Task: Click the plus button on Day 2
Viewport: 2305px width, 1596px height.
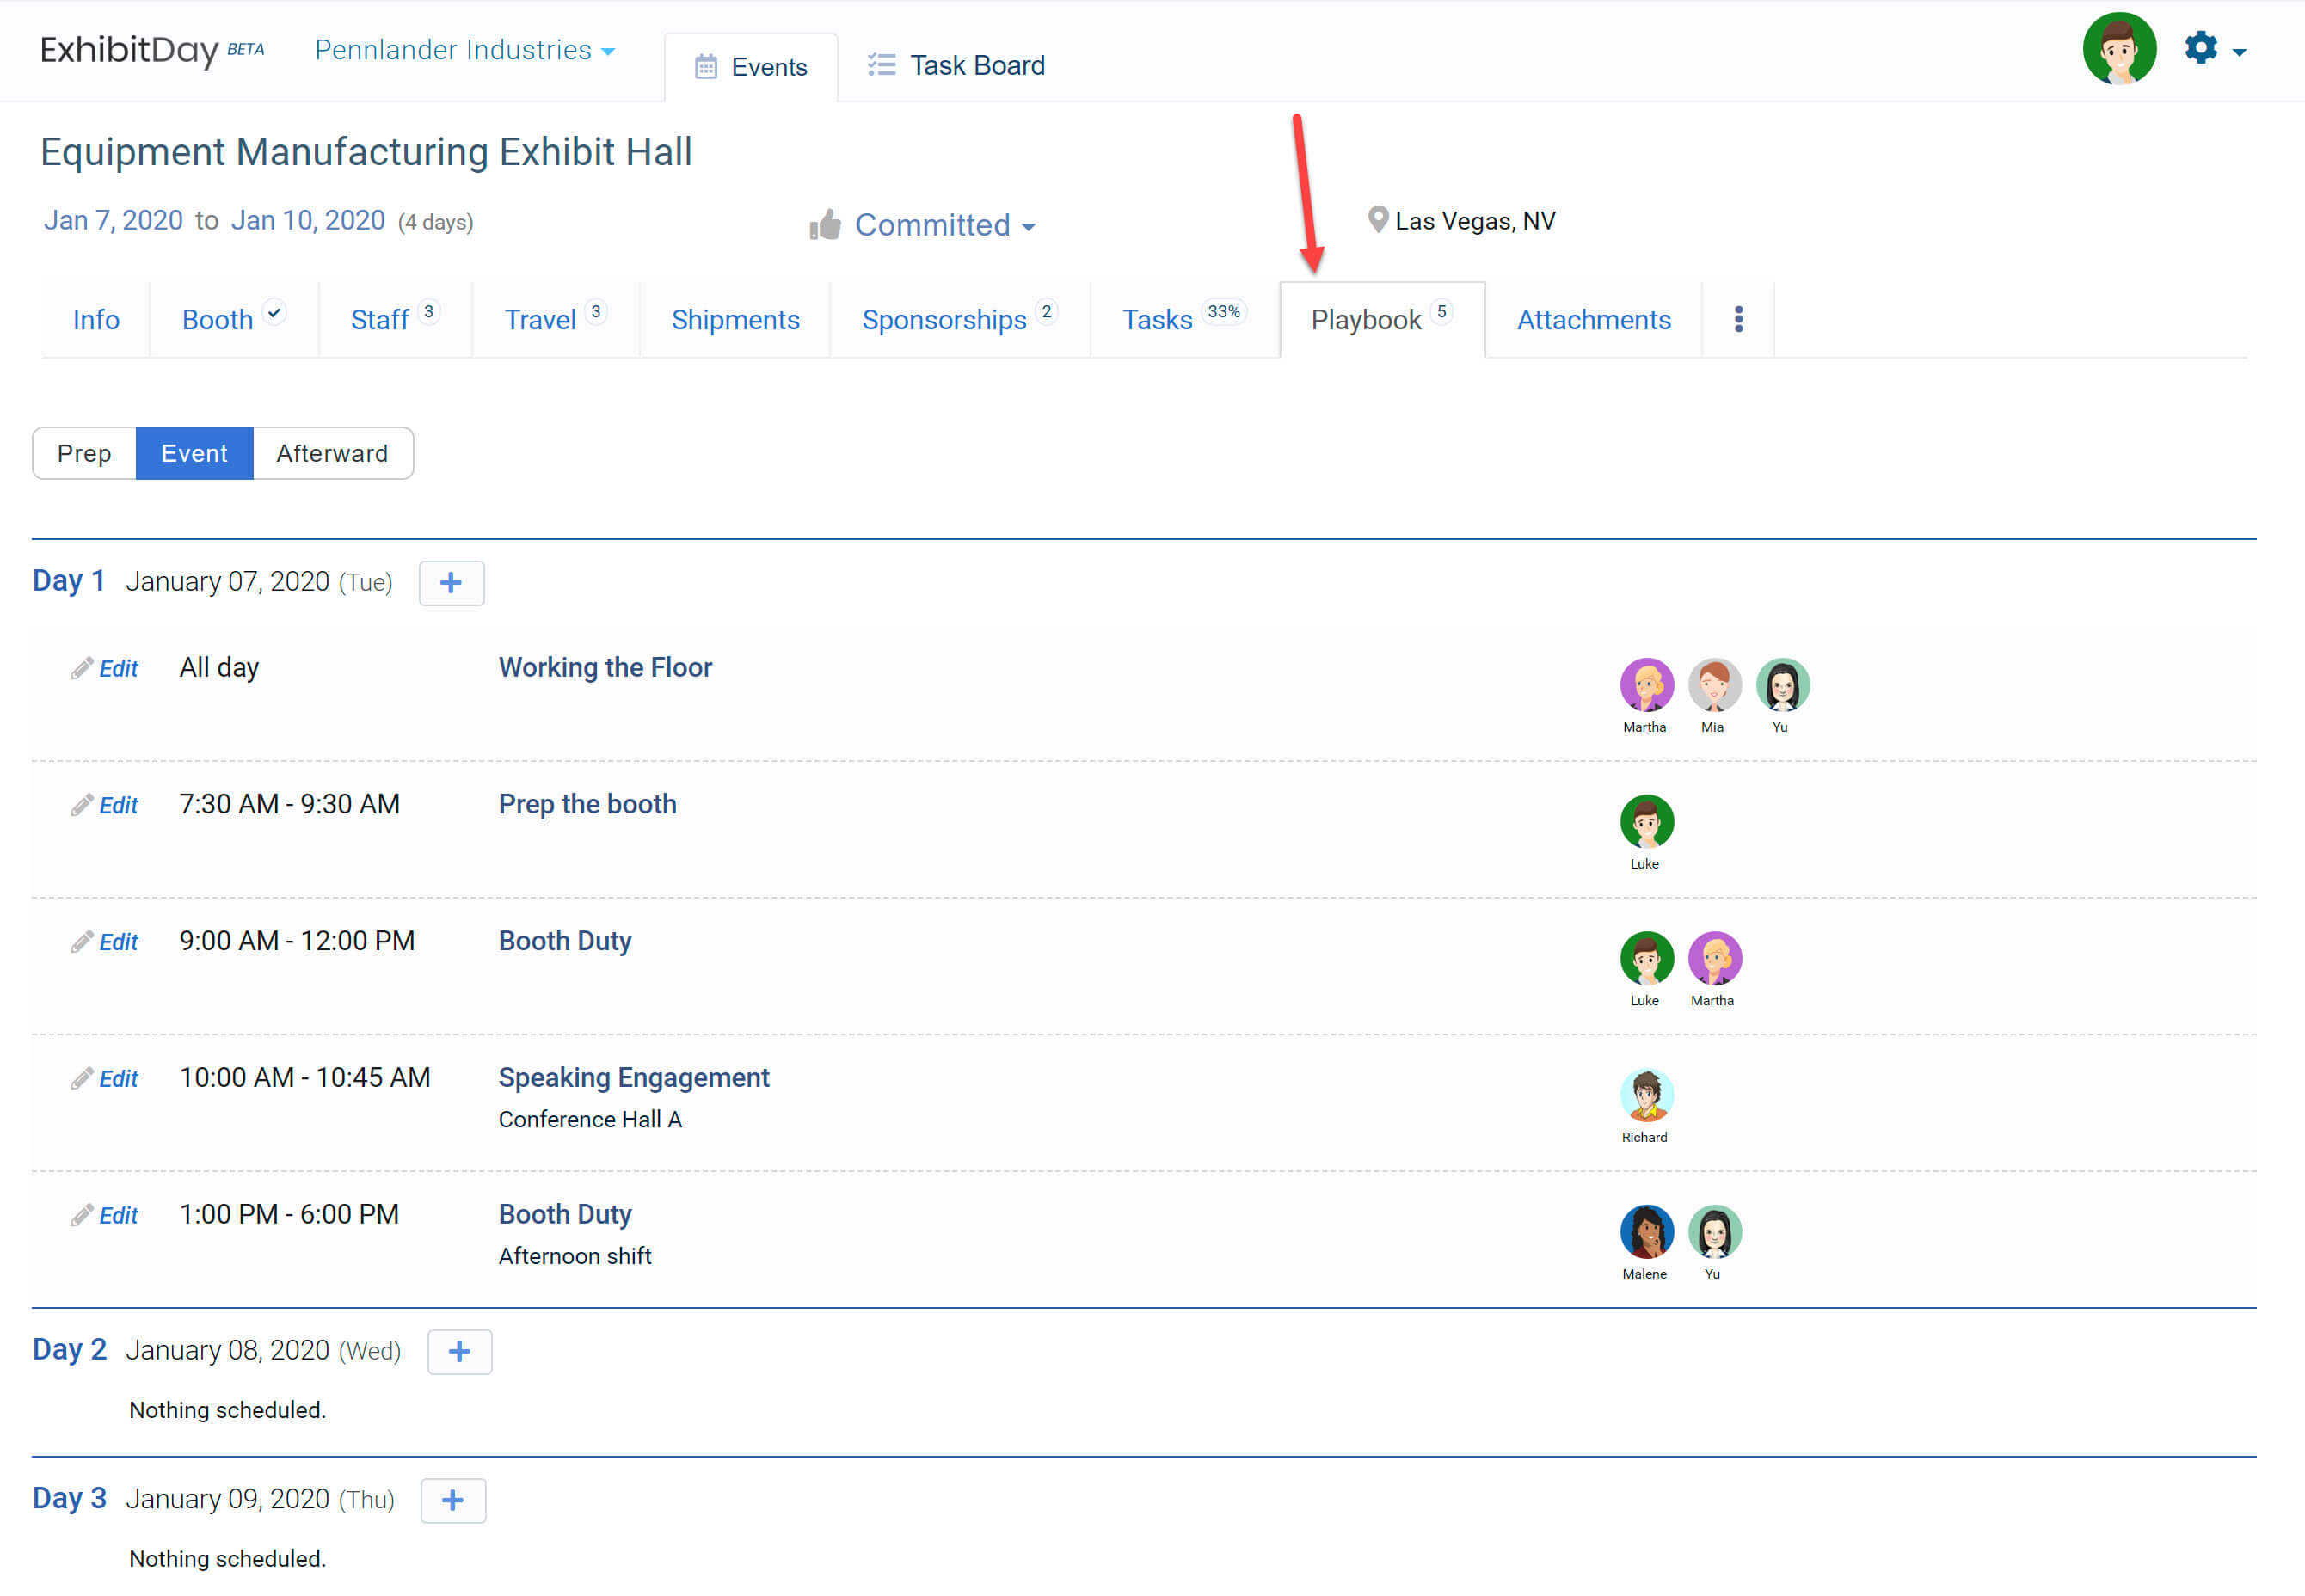Action: click(x=459, y=1351)
